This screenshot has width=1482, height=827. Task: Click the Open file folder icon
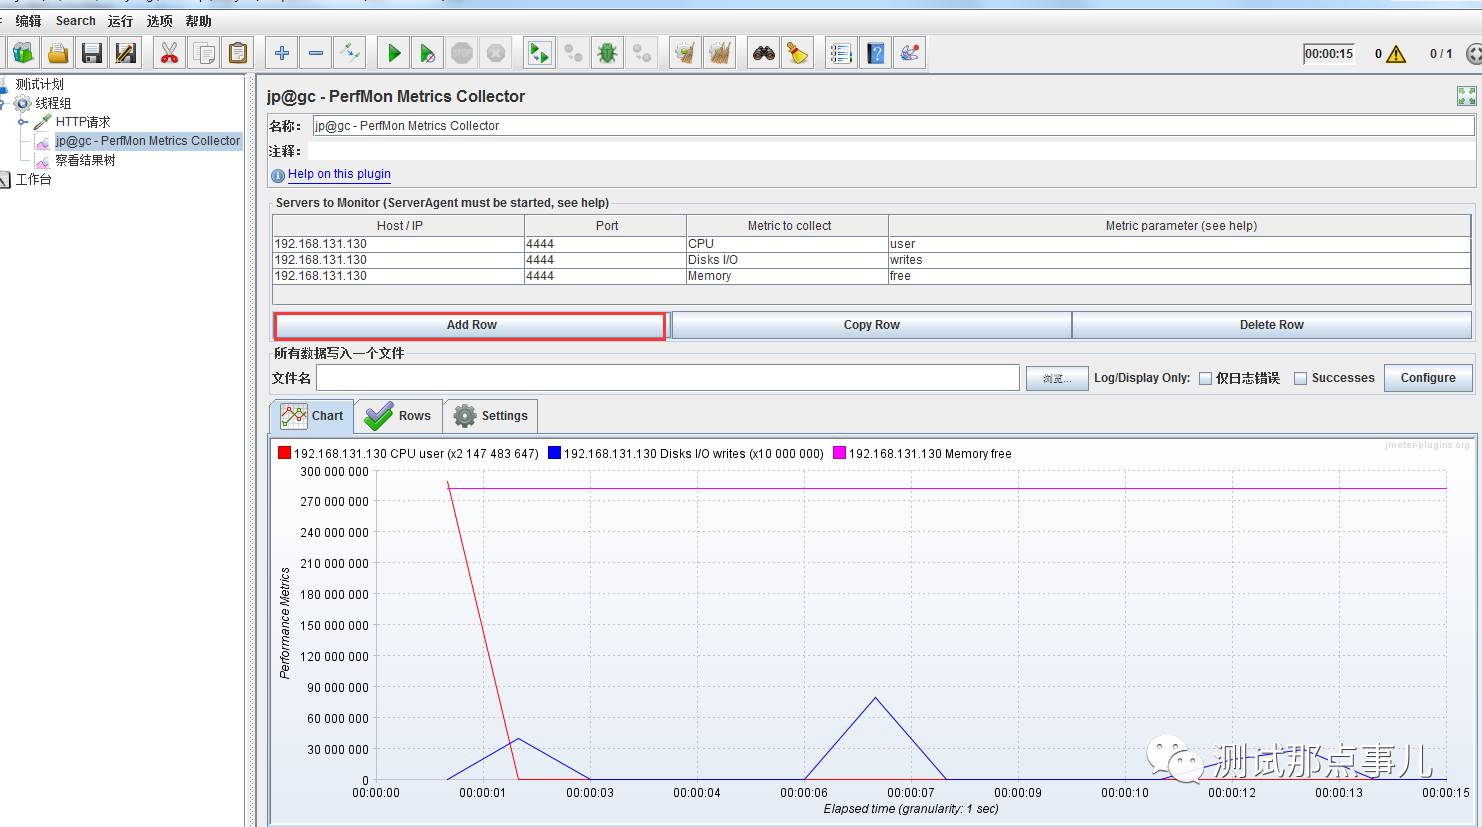coord(58,53)
